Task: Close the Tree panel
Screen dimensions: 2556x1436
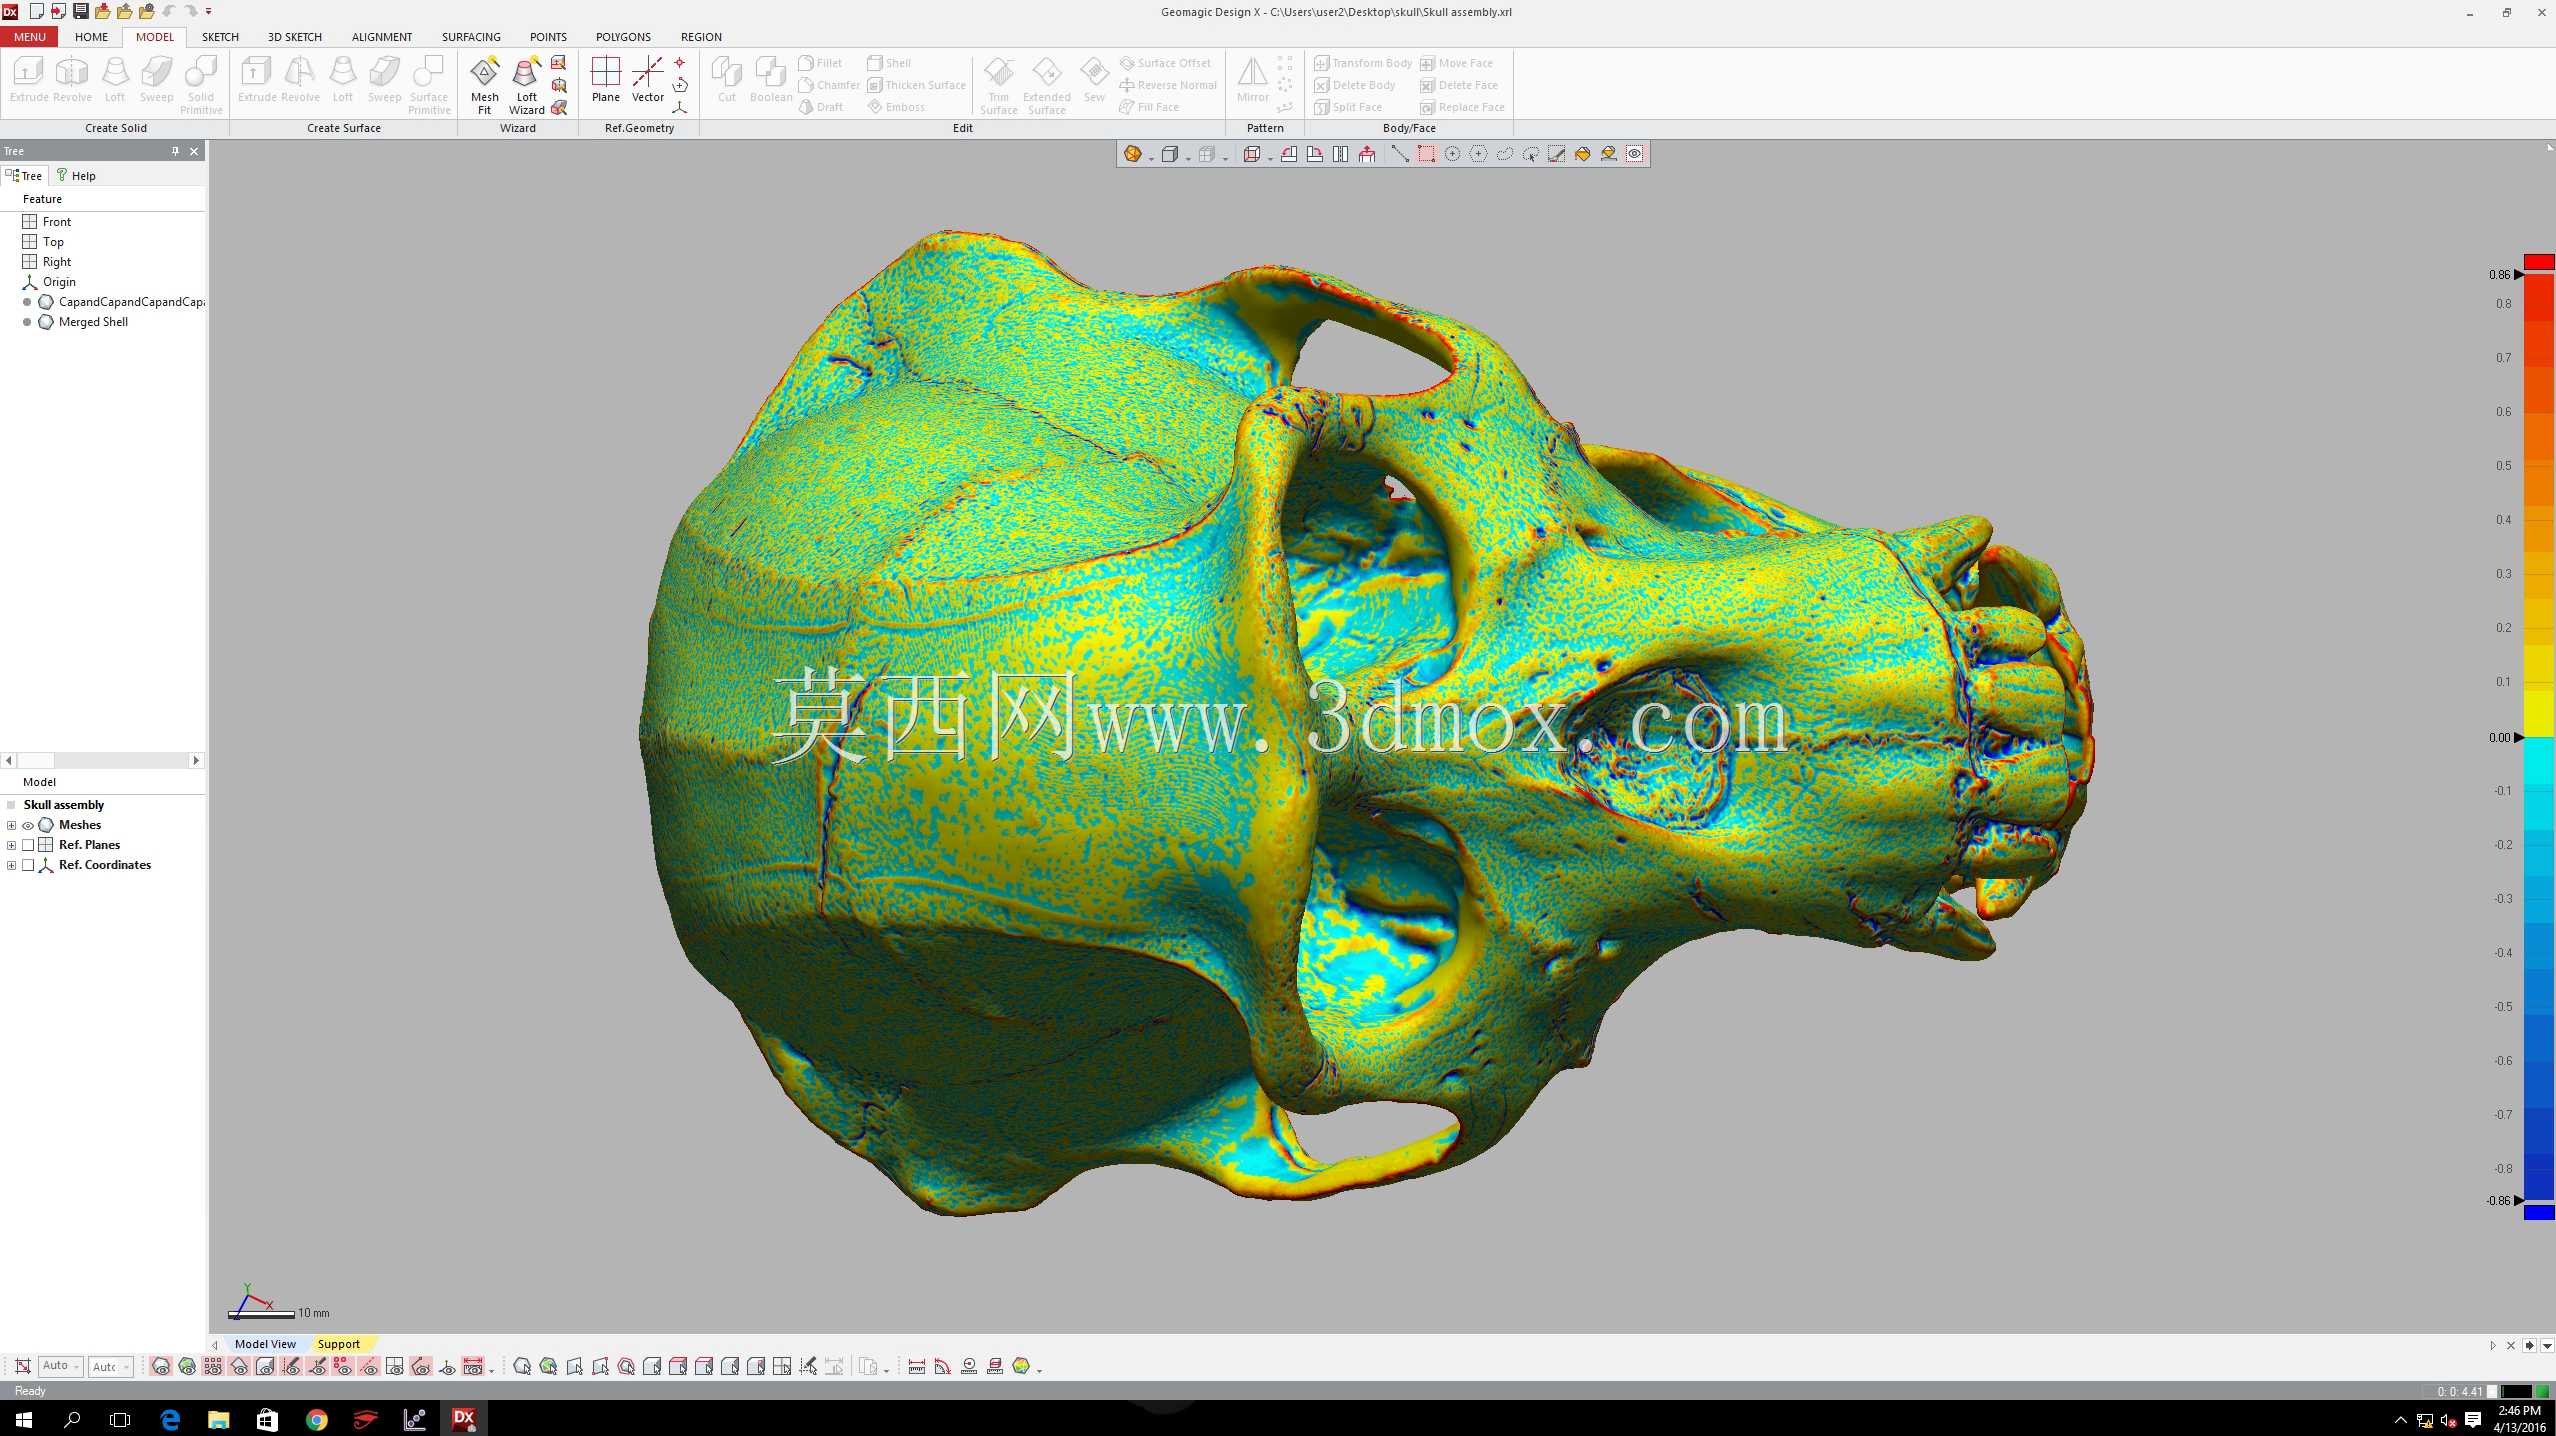Action: (x=194, y=151)
